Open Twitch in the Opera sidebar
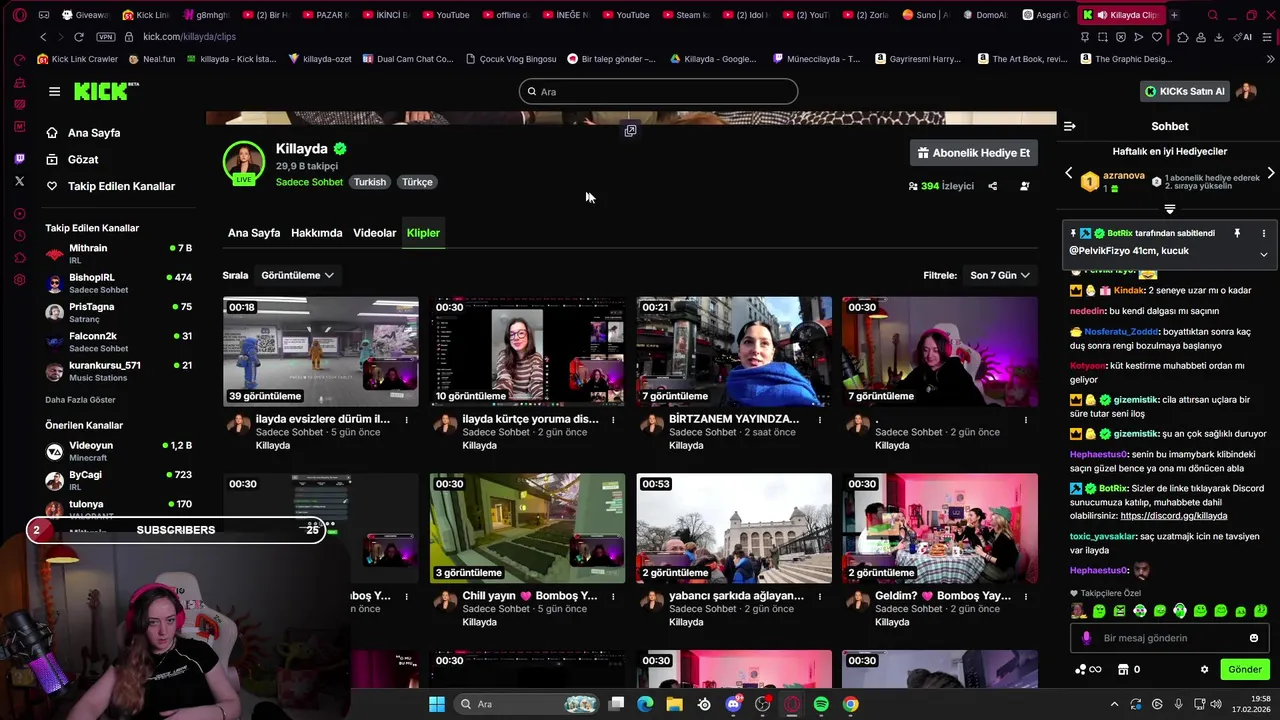Image resolution: width=1280 pixels, height=720 pixels. tap(20, 159)
